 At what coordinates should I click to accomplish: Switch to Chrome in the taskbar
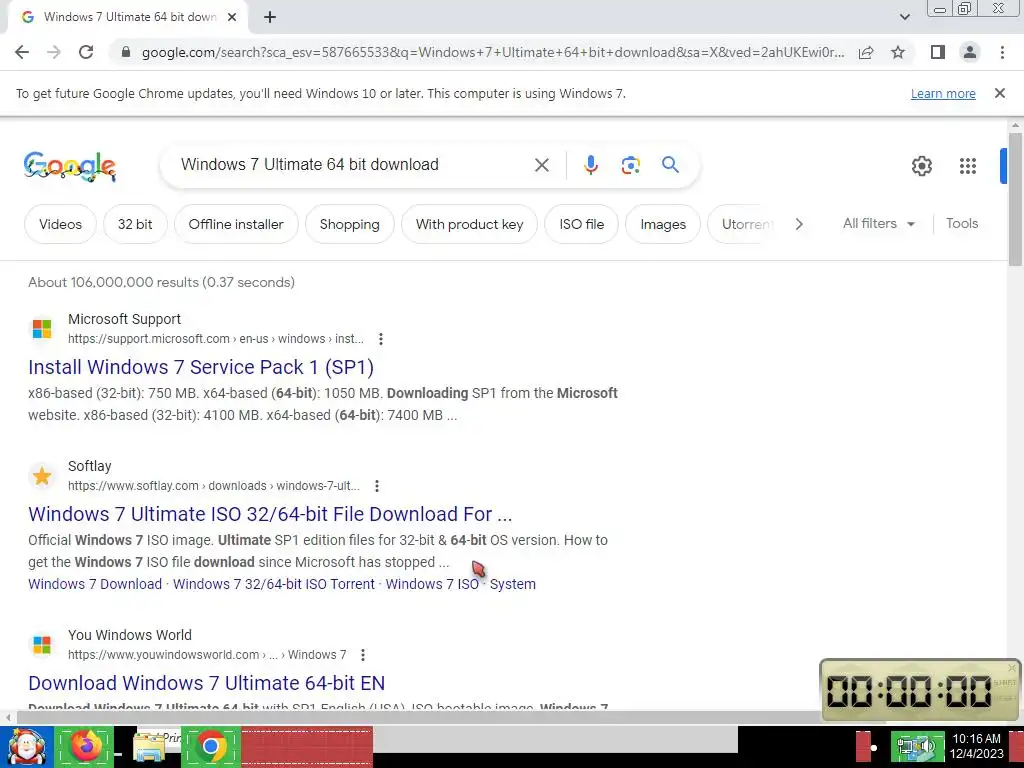[211, 746]
